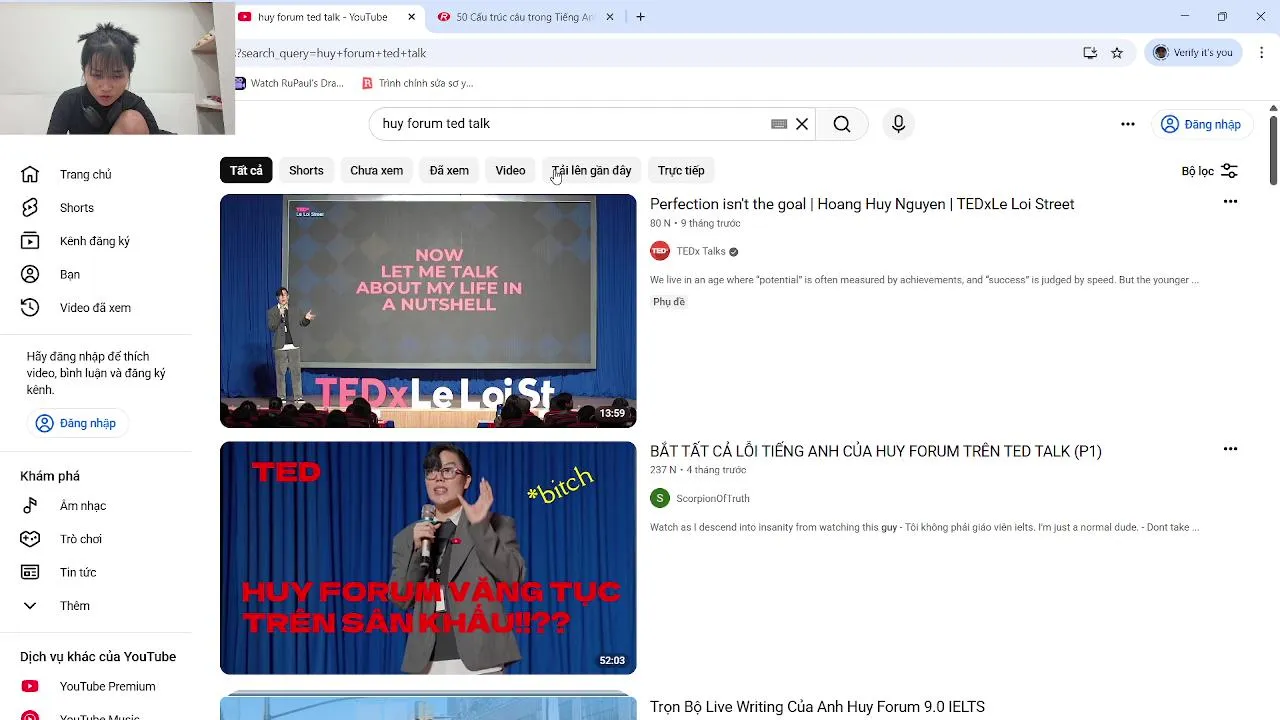This screenshot has height=720, width=1280.
Task: Select the Đã xem filter chip
Action: (449, 170)
